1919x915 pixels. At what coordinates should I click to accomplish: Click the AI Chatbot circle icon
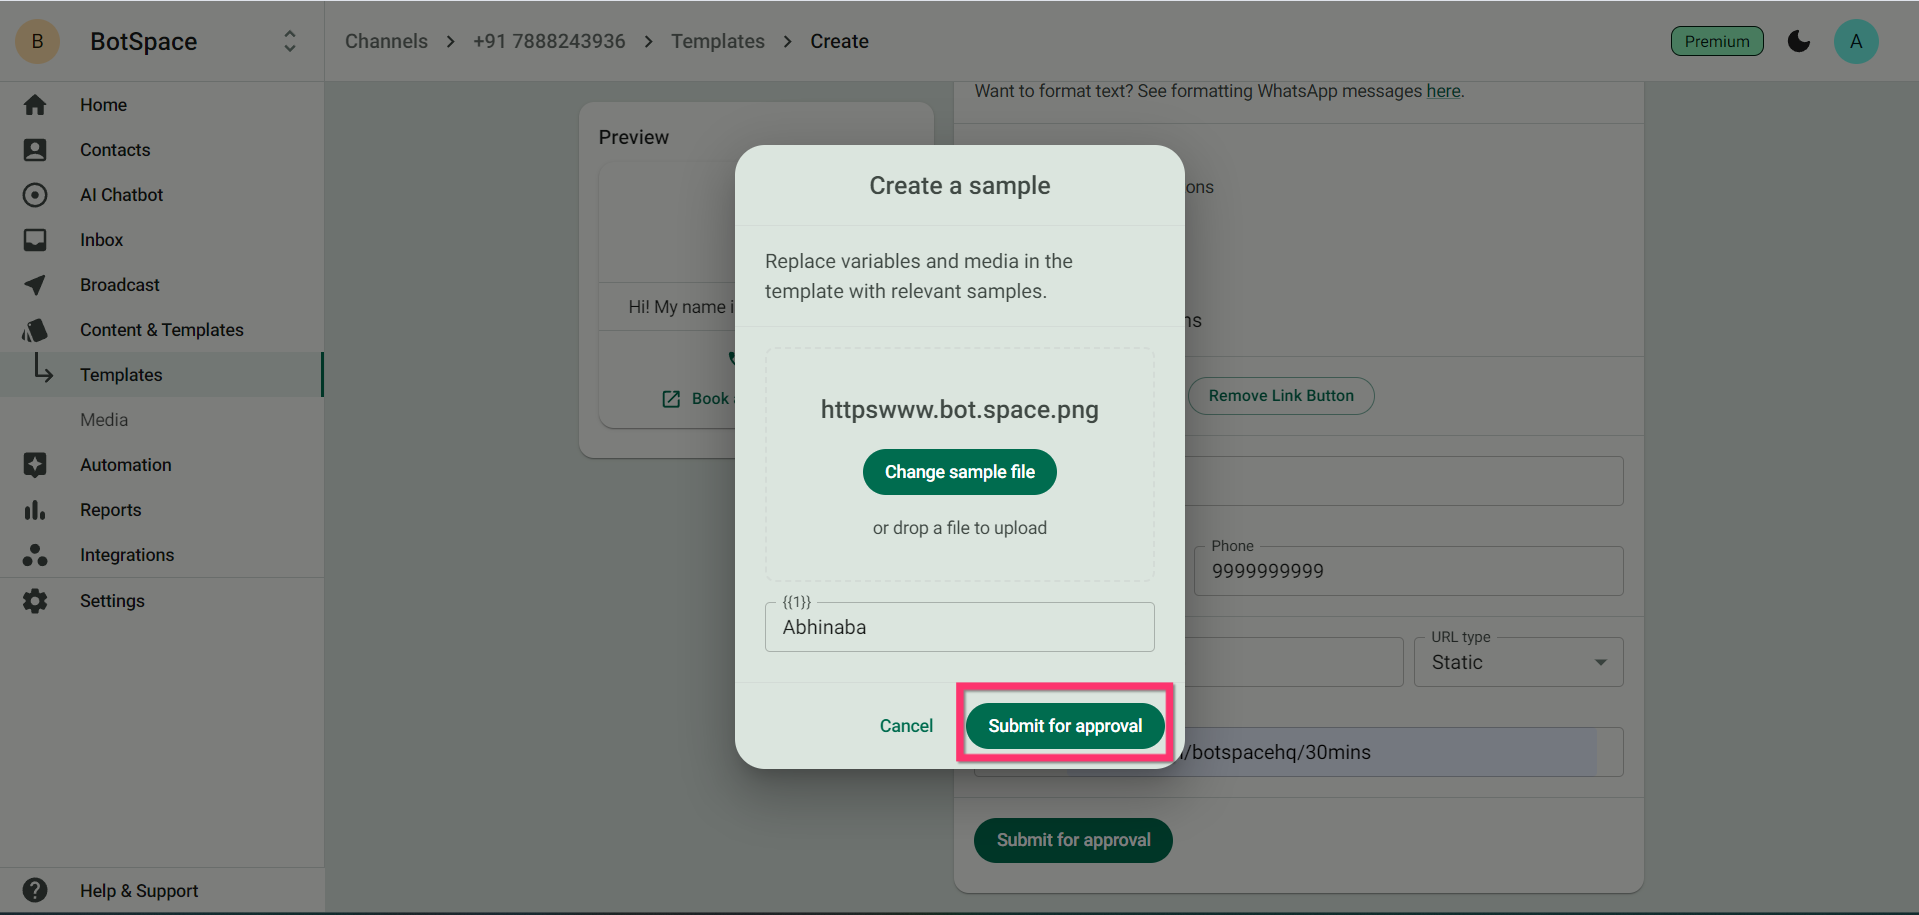[x=35, y=195]
